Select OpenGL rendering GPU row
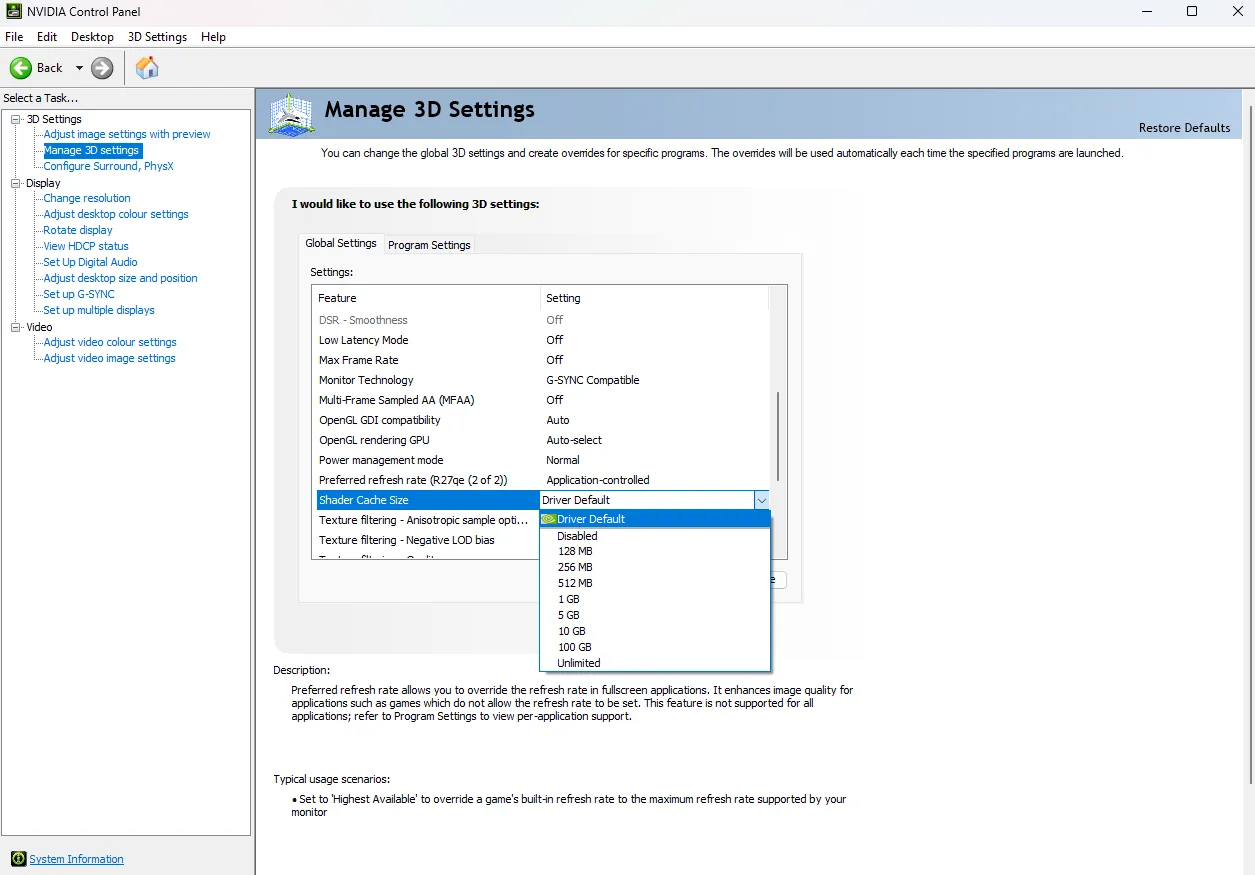This screenshot has width=1255, height=875. coord(541,440)
